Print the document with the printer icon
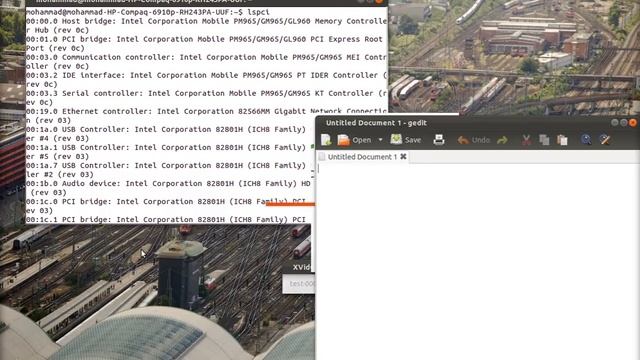The height and width of the screenshot is (360, 640). click(x=439, y=140)
